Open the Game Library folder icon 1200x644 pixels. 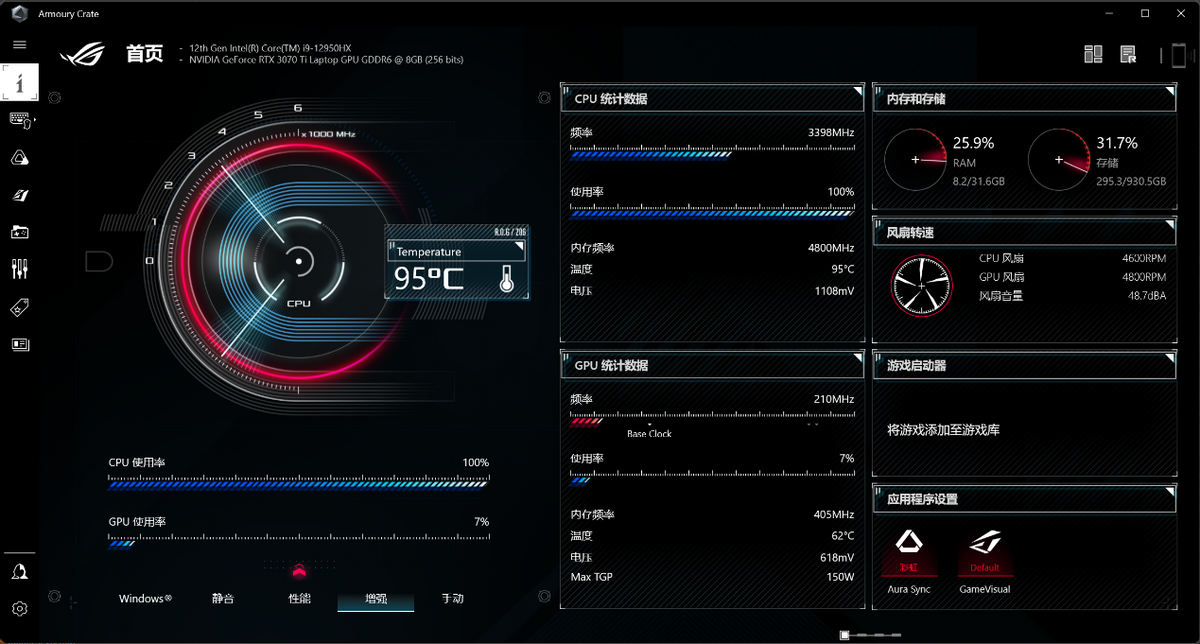click(x=19, y=232)
